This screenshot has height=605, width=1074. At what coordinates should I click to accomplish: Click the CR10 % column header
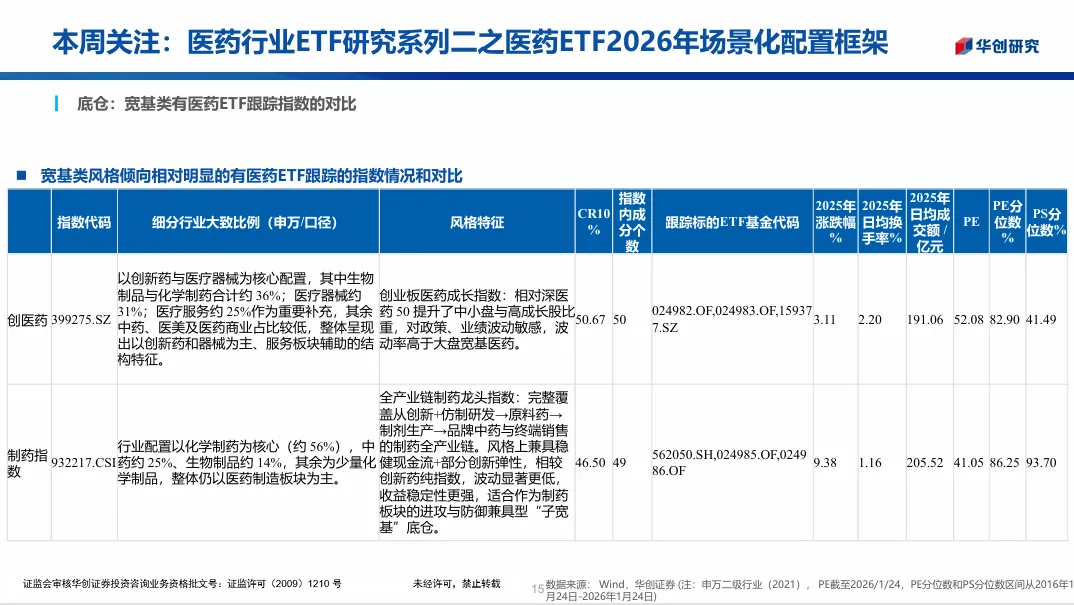point(593,221)
